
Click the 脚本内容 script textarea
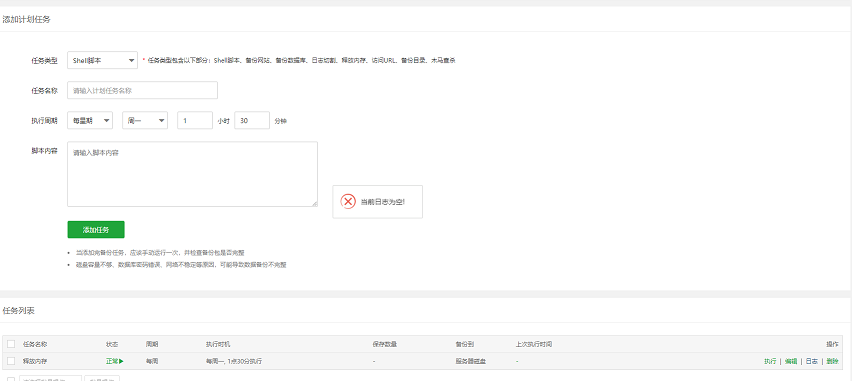point(192,174)
